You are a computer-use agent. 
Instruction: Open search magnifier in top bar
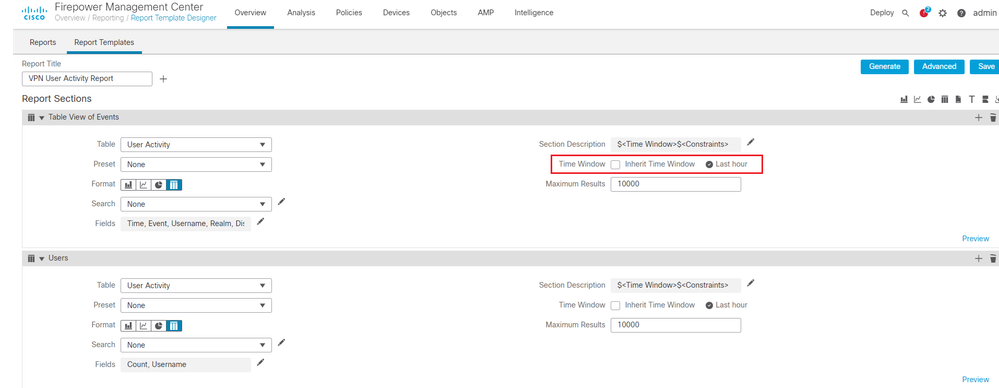905,13
